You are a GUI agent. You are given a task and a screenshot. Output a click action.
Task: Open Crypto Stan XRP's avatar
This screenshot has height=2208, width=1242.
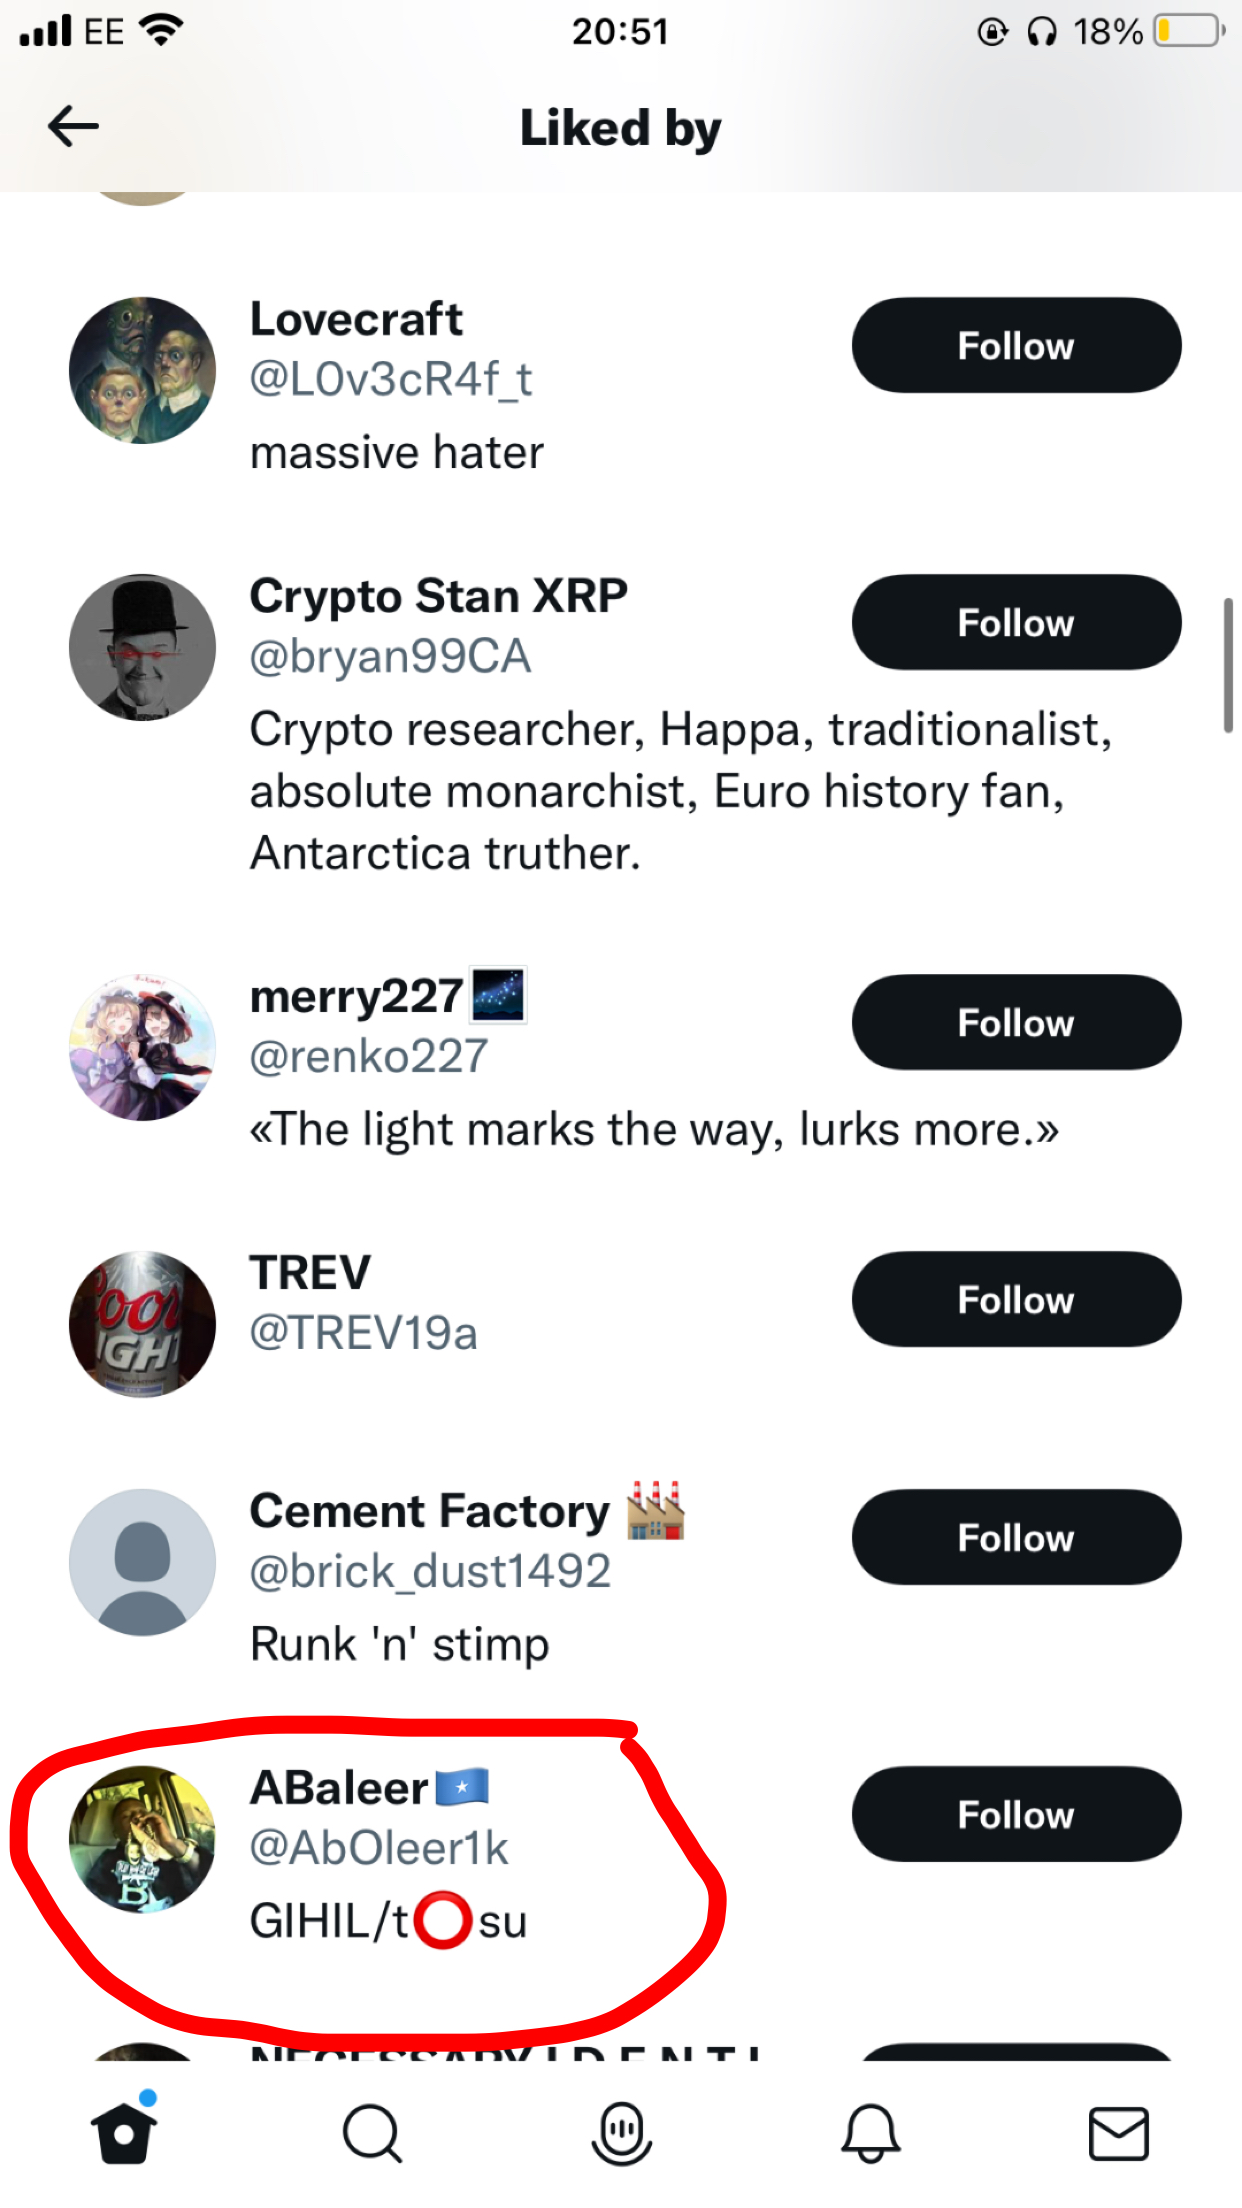tap(143, 647)
